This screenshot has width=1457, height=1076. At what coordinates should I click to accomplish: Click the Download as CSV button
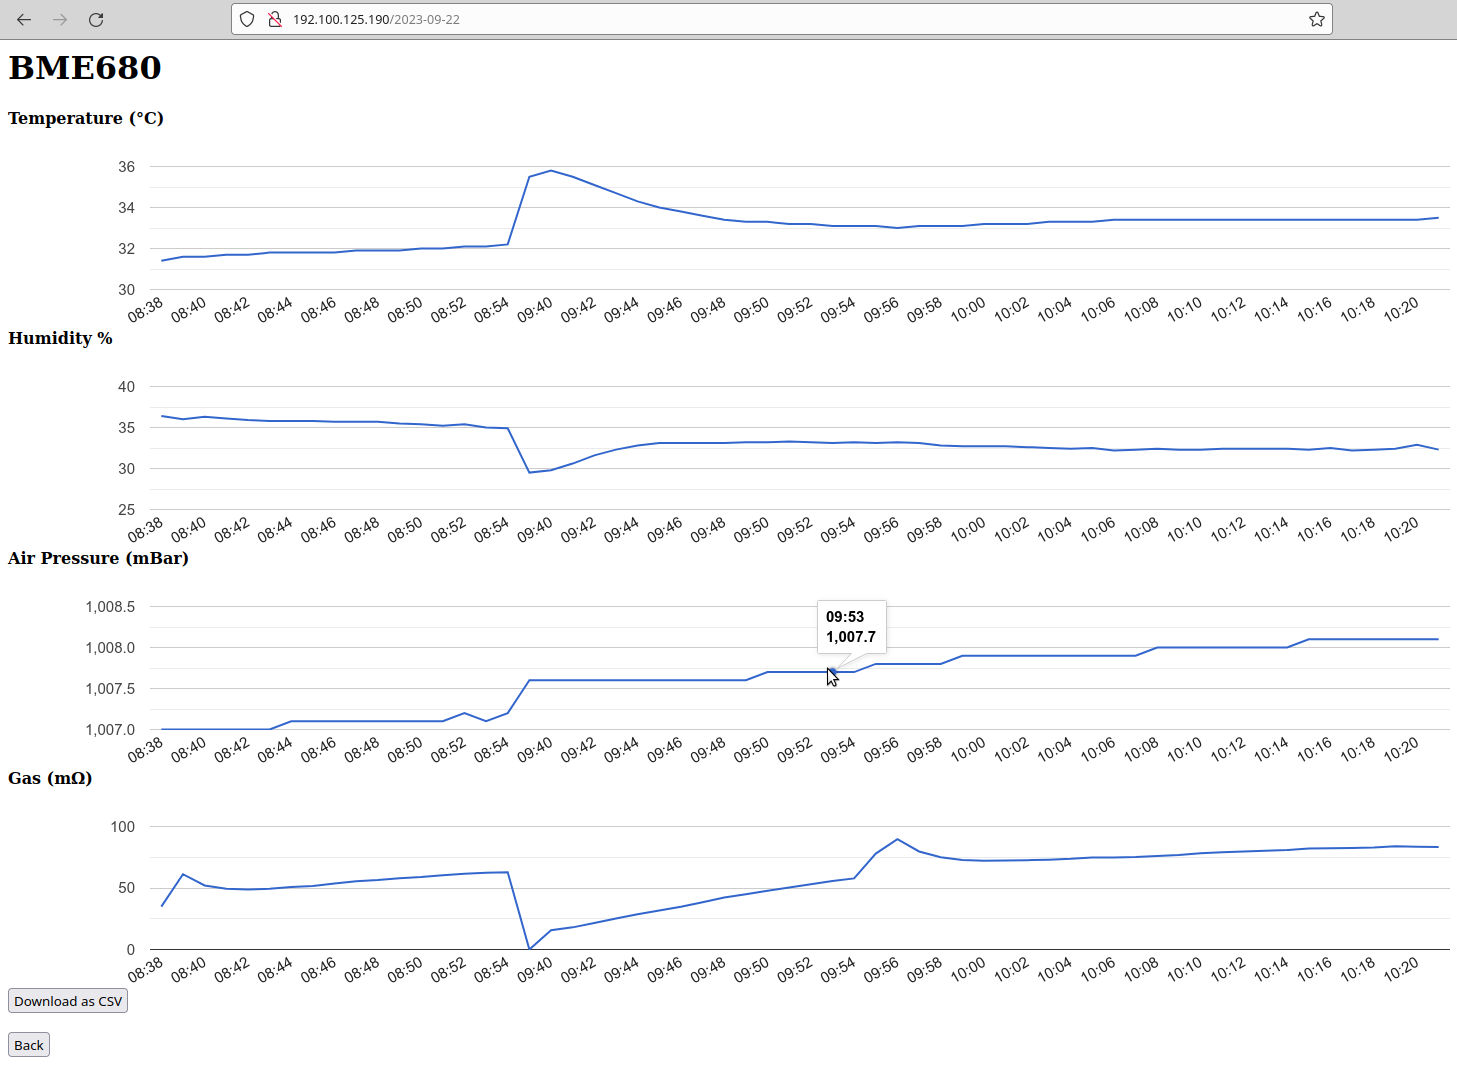pos(68,1001)
